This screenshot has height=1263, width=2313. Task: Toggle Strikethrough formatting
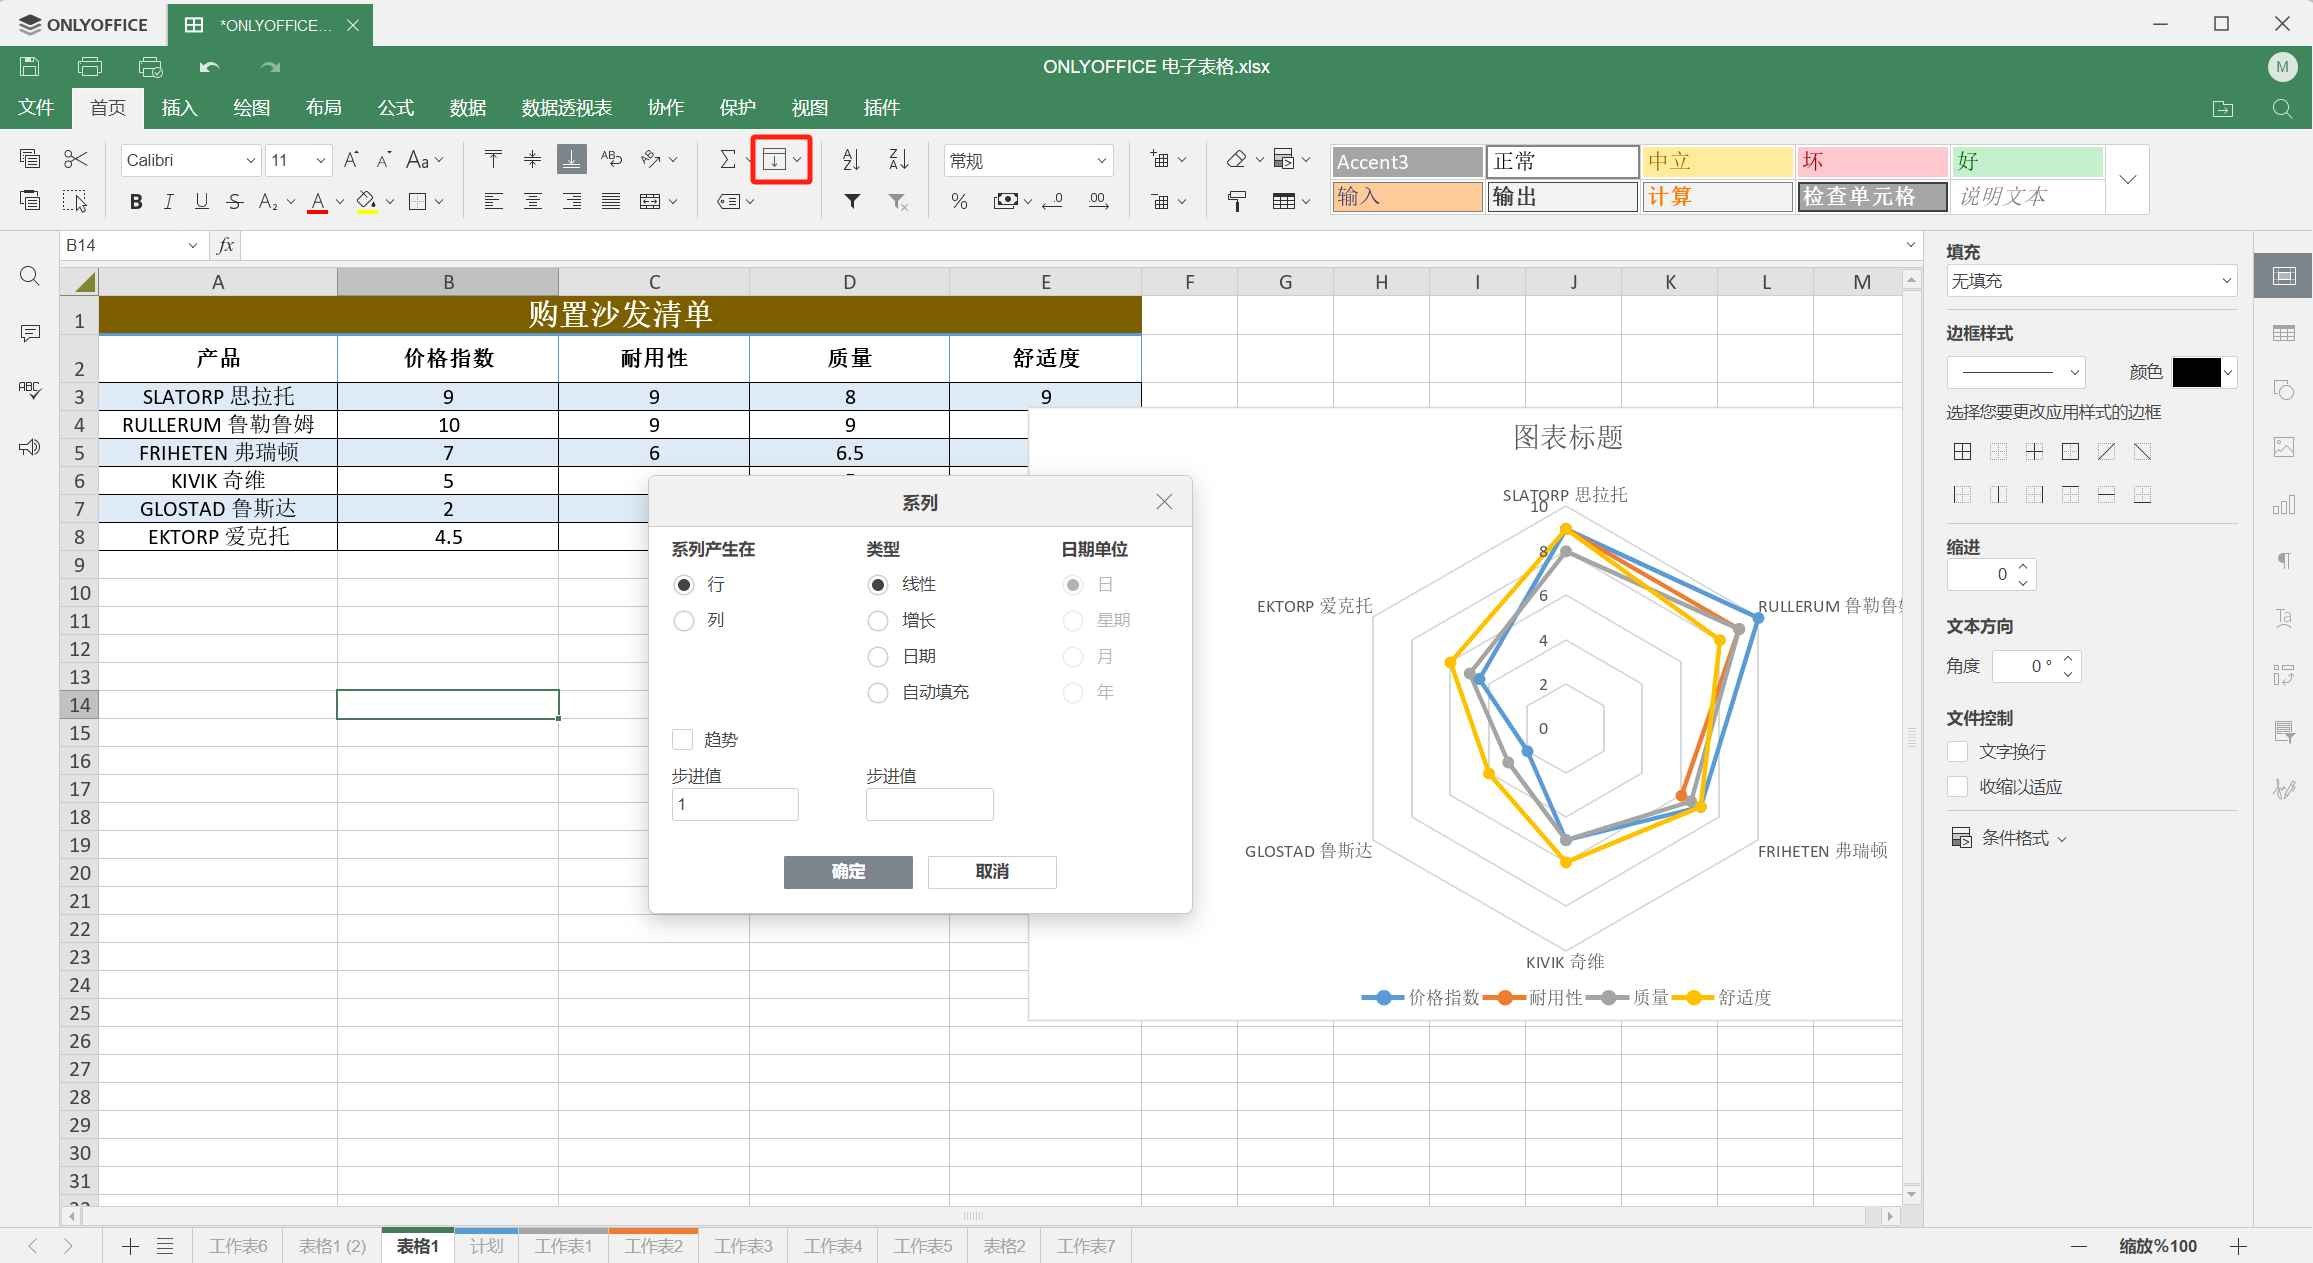pyautogui.click(x=235, y=202)
